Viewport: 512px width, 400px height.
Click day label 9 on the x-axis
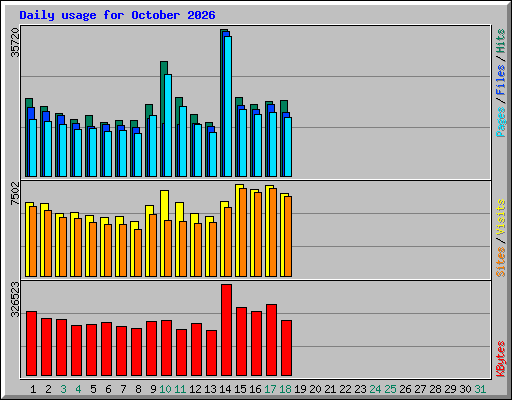[x=153, y=389]
